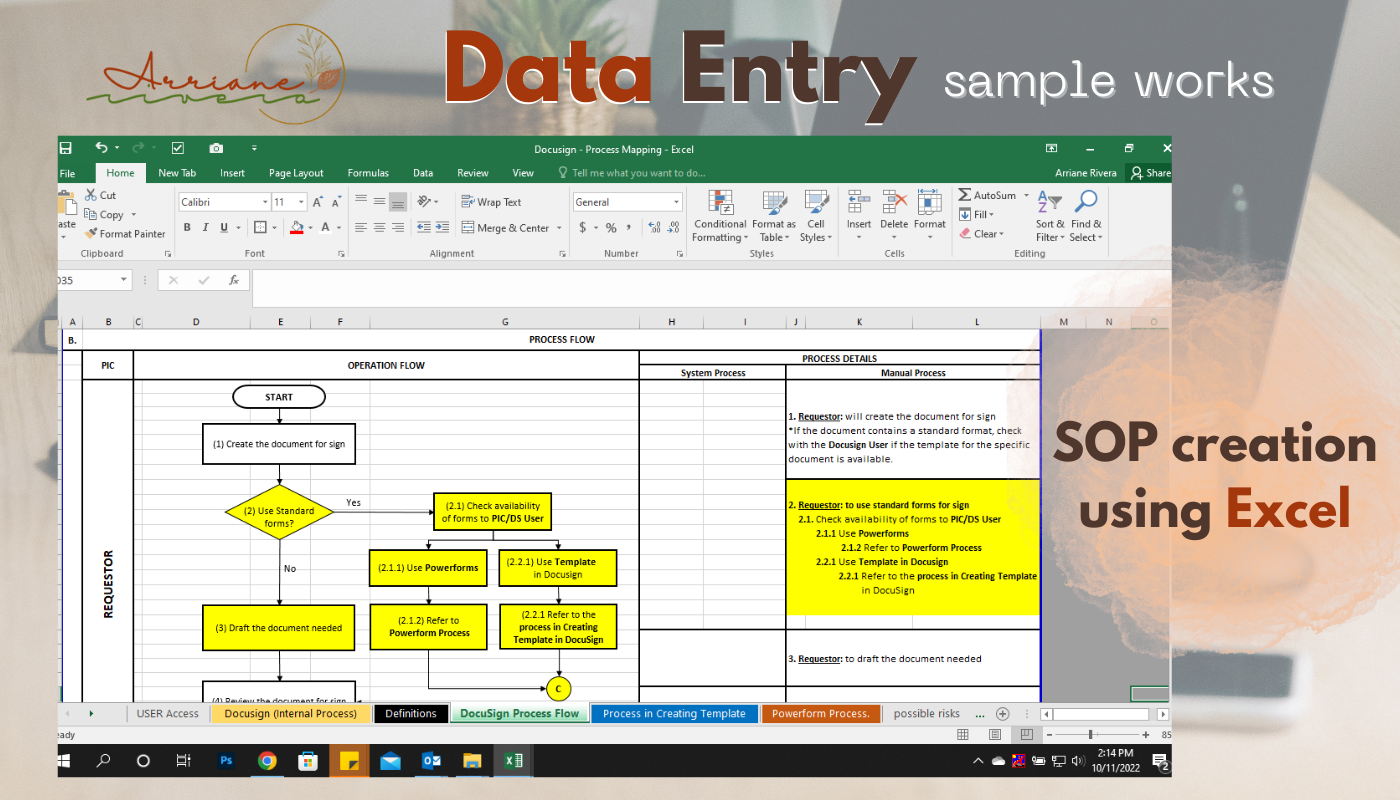Toggle the checkmark icon in quick access toolbar
1400x800 pixels.
[x=178, y=148]
